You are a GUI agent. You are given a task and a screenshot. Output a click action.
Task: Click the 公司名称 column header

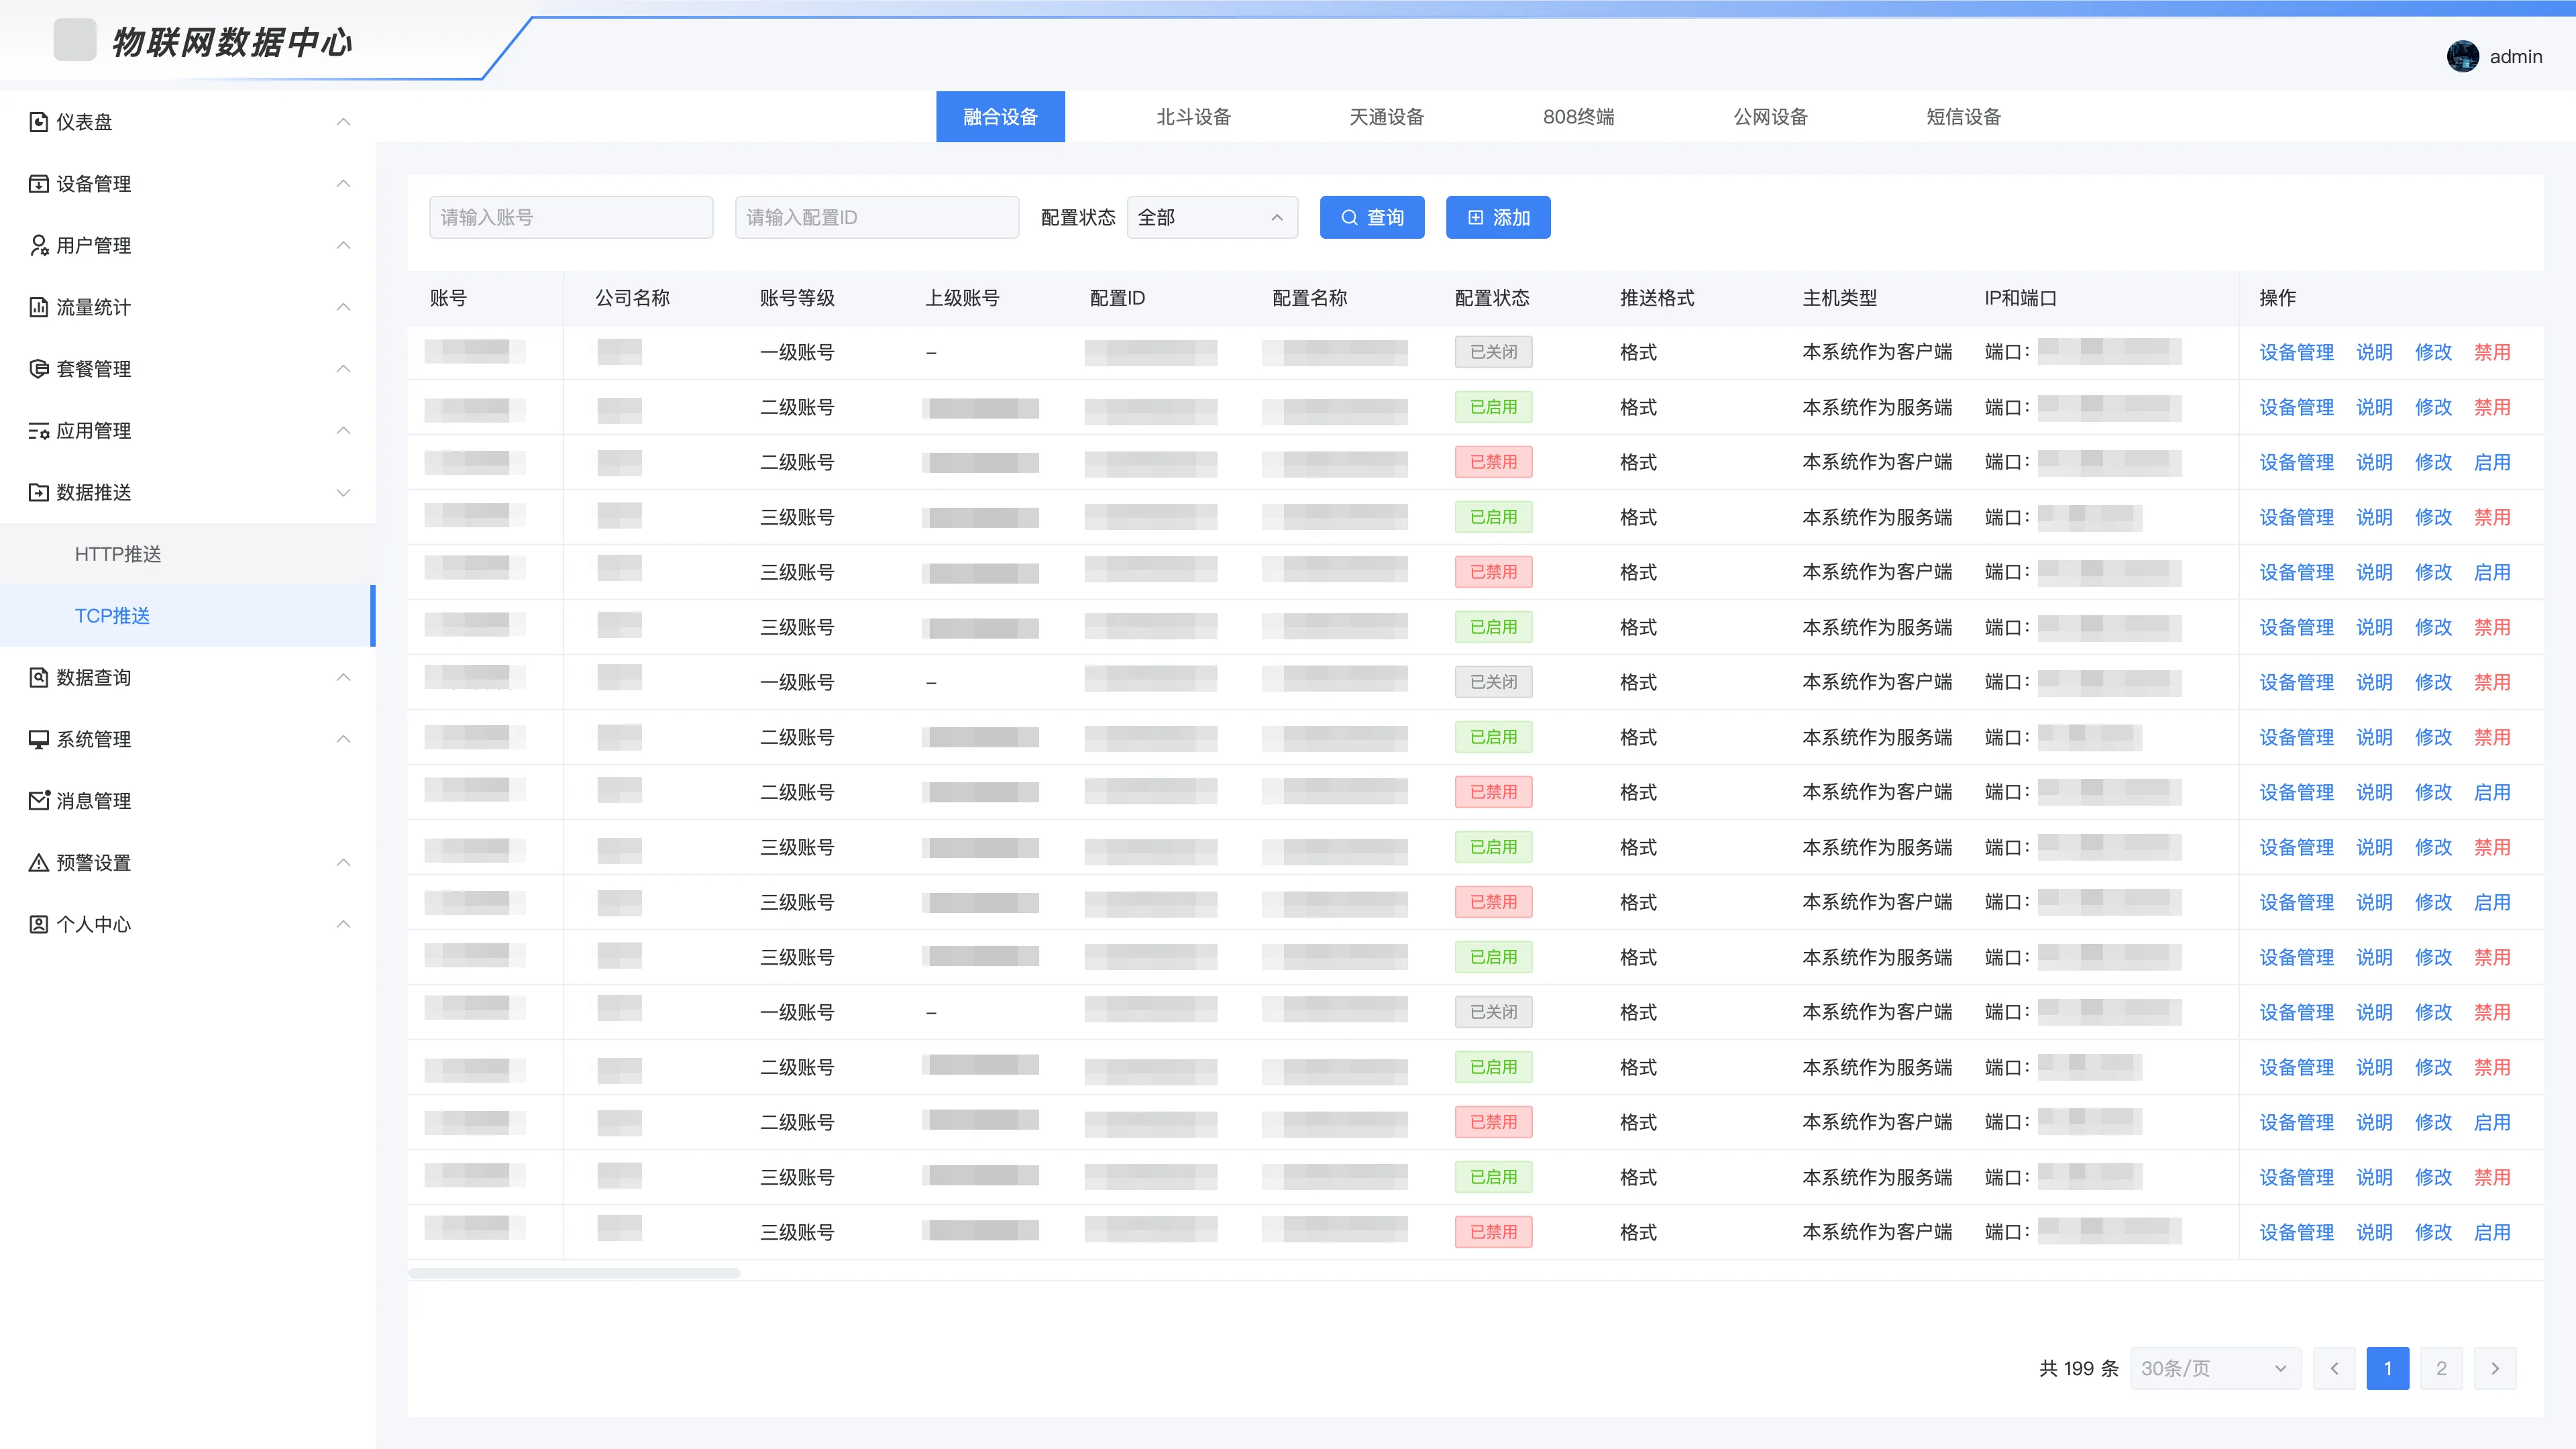point(632,298)
